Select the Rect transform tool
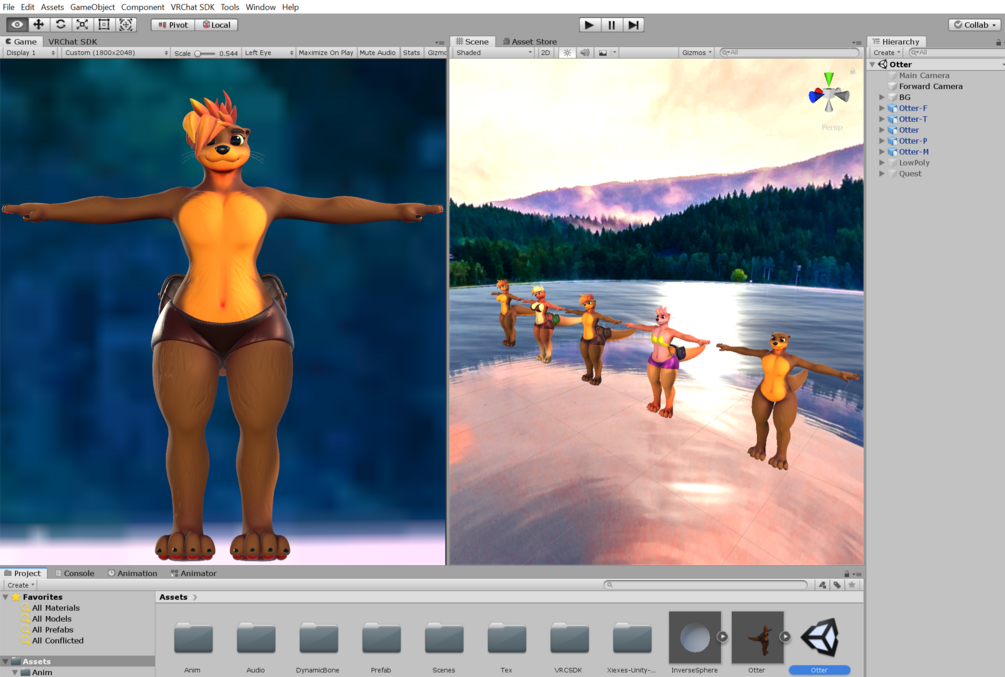Image resolution: width=1005 pixels, height=677 pixels. [104, 24]
